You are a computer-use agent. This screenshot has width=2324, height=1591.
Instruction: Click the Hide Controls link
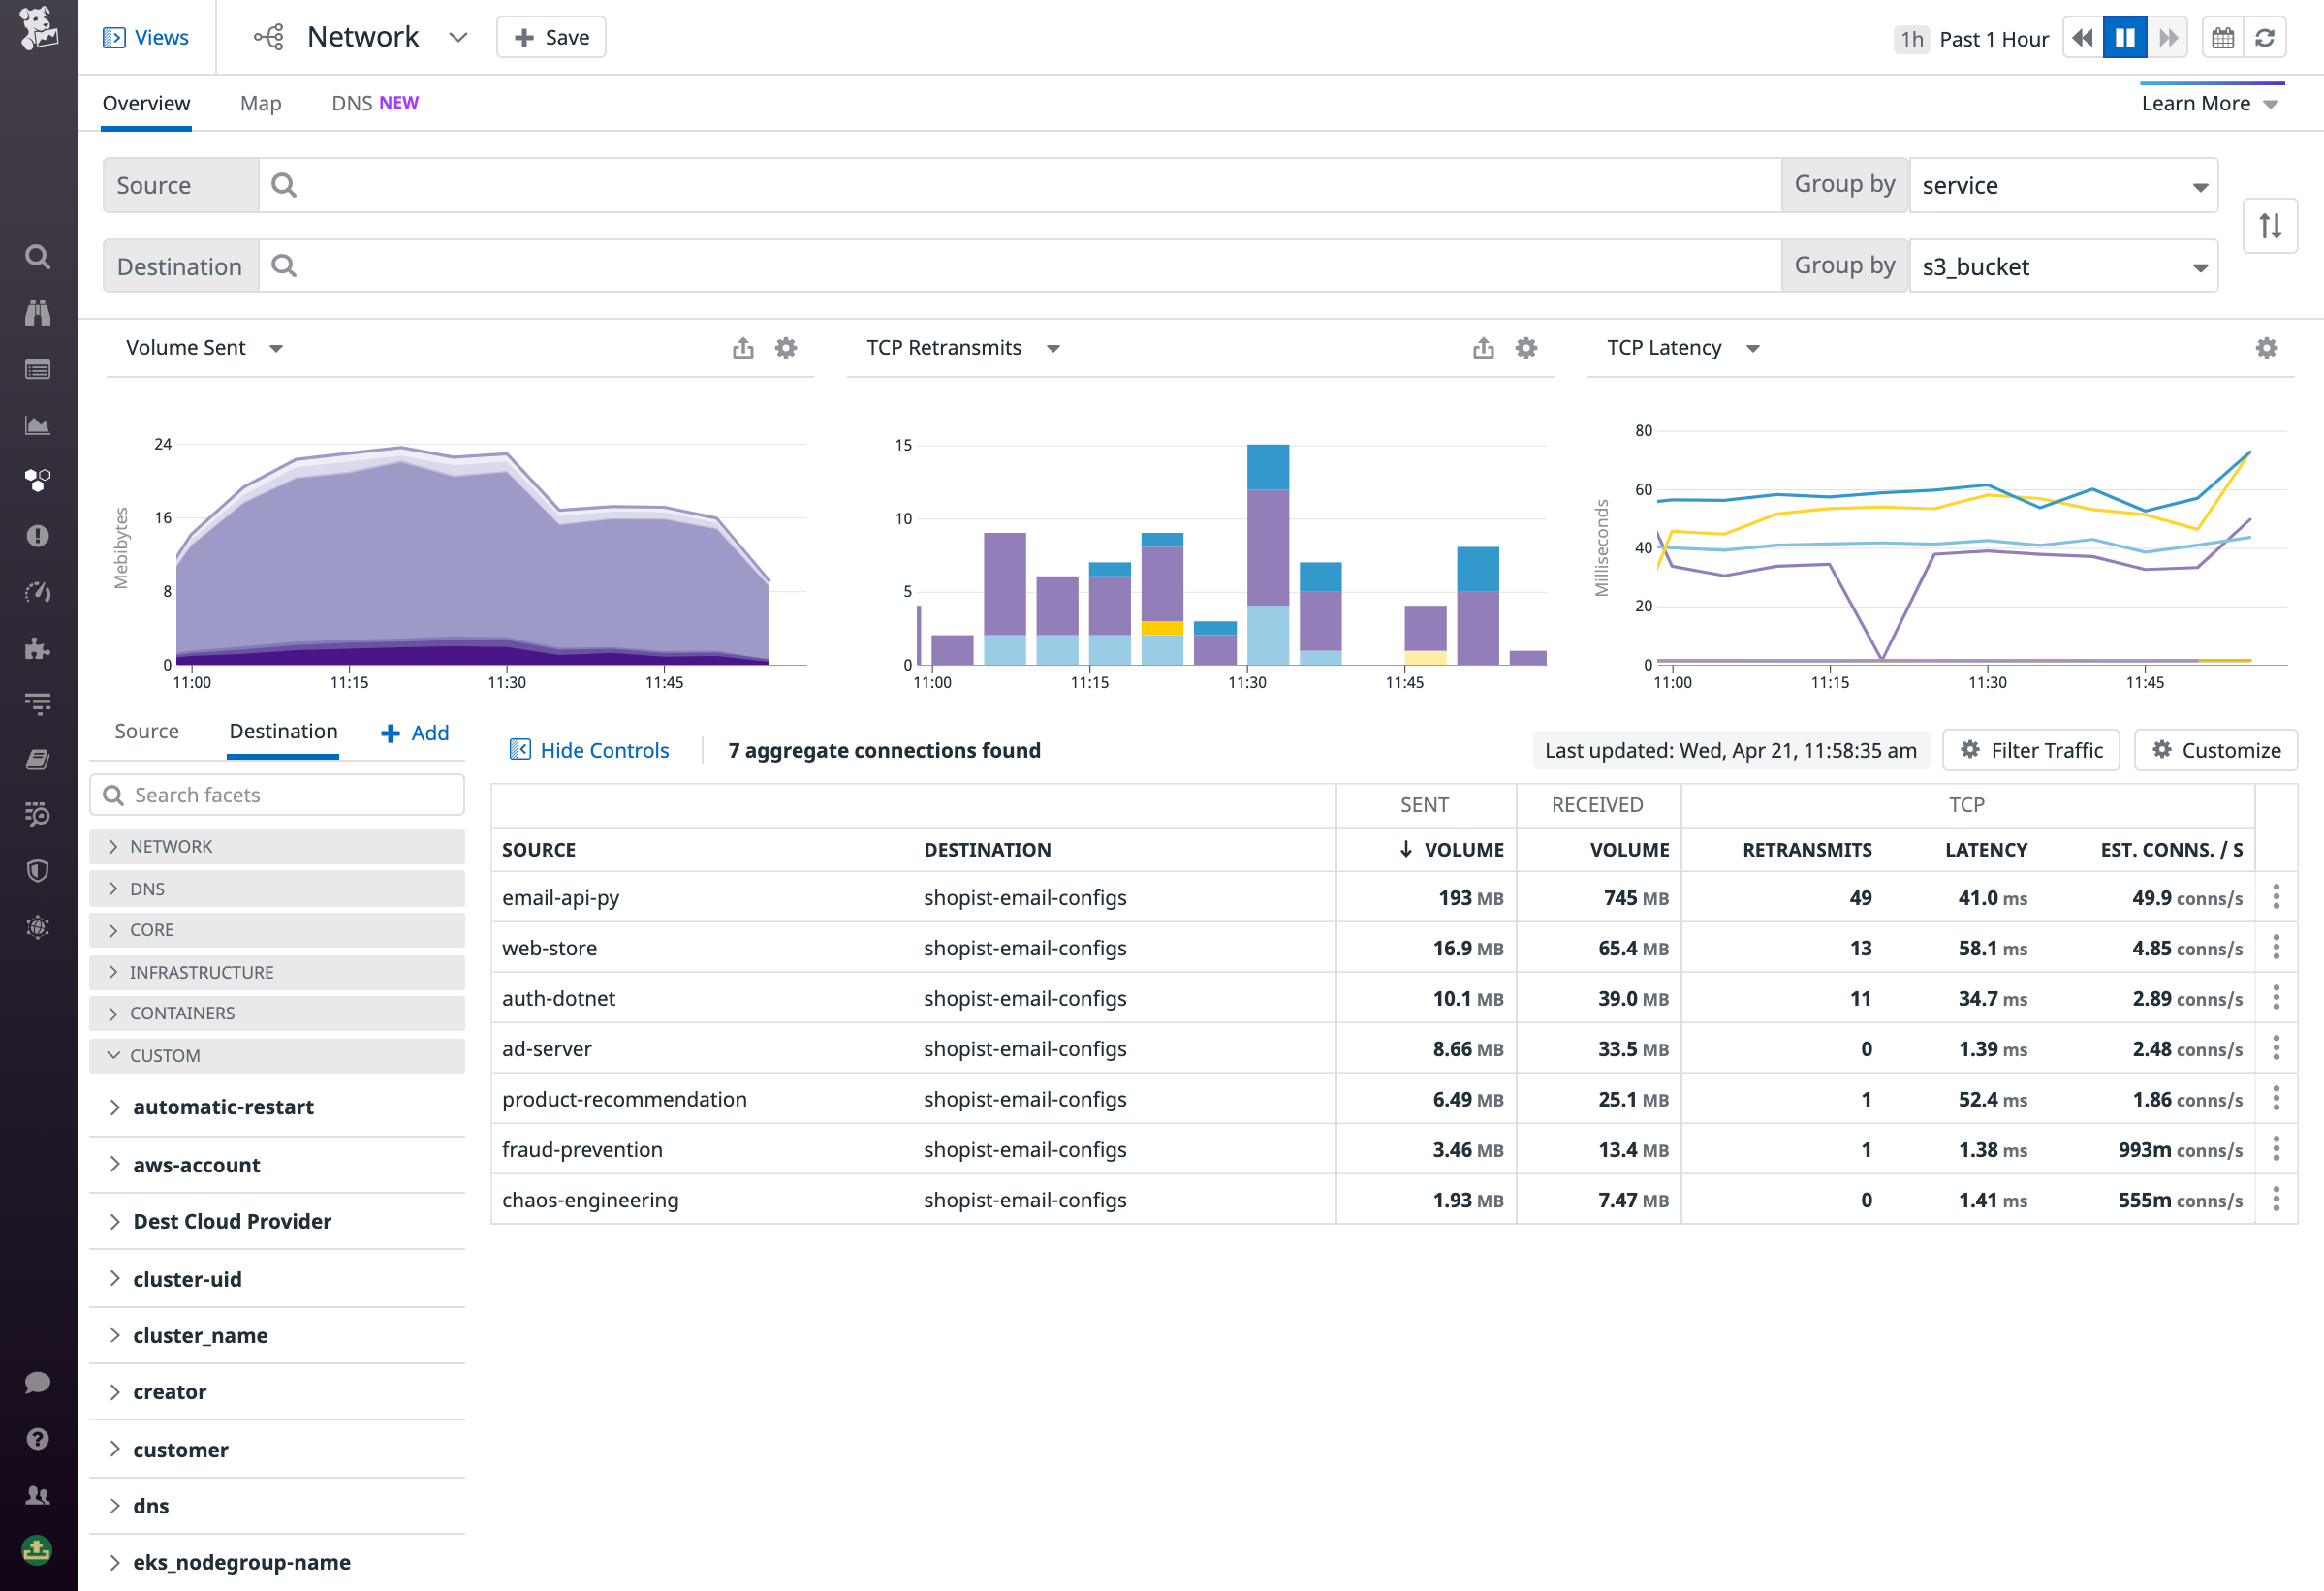[x=589, y=749]
